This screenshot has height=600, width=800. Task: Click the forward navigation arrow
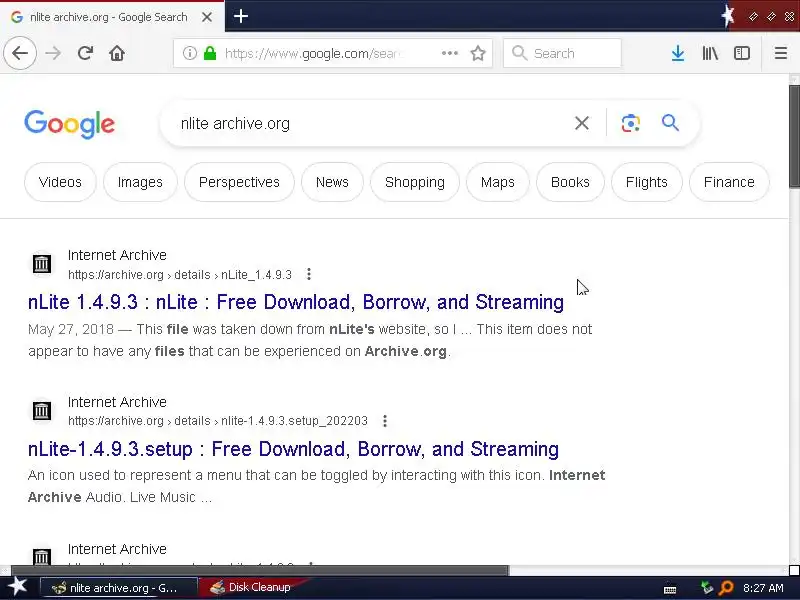point(53,53)
